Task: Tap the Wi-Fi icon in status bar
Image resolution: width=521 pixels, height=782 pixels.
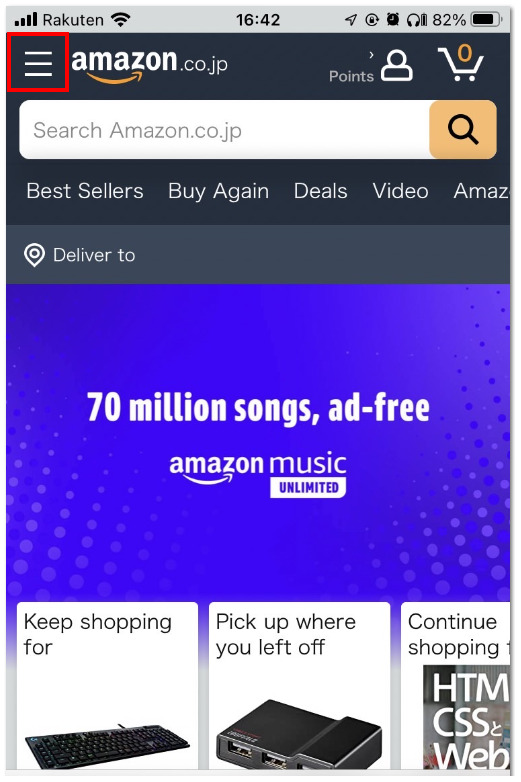Action: (x=121, y=19)
